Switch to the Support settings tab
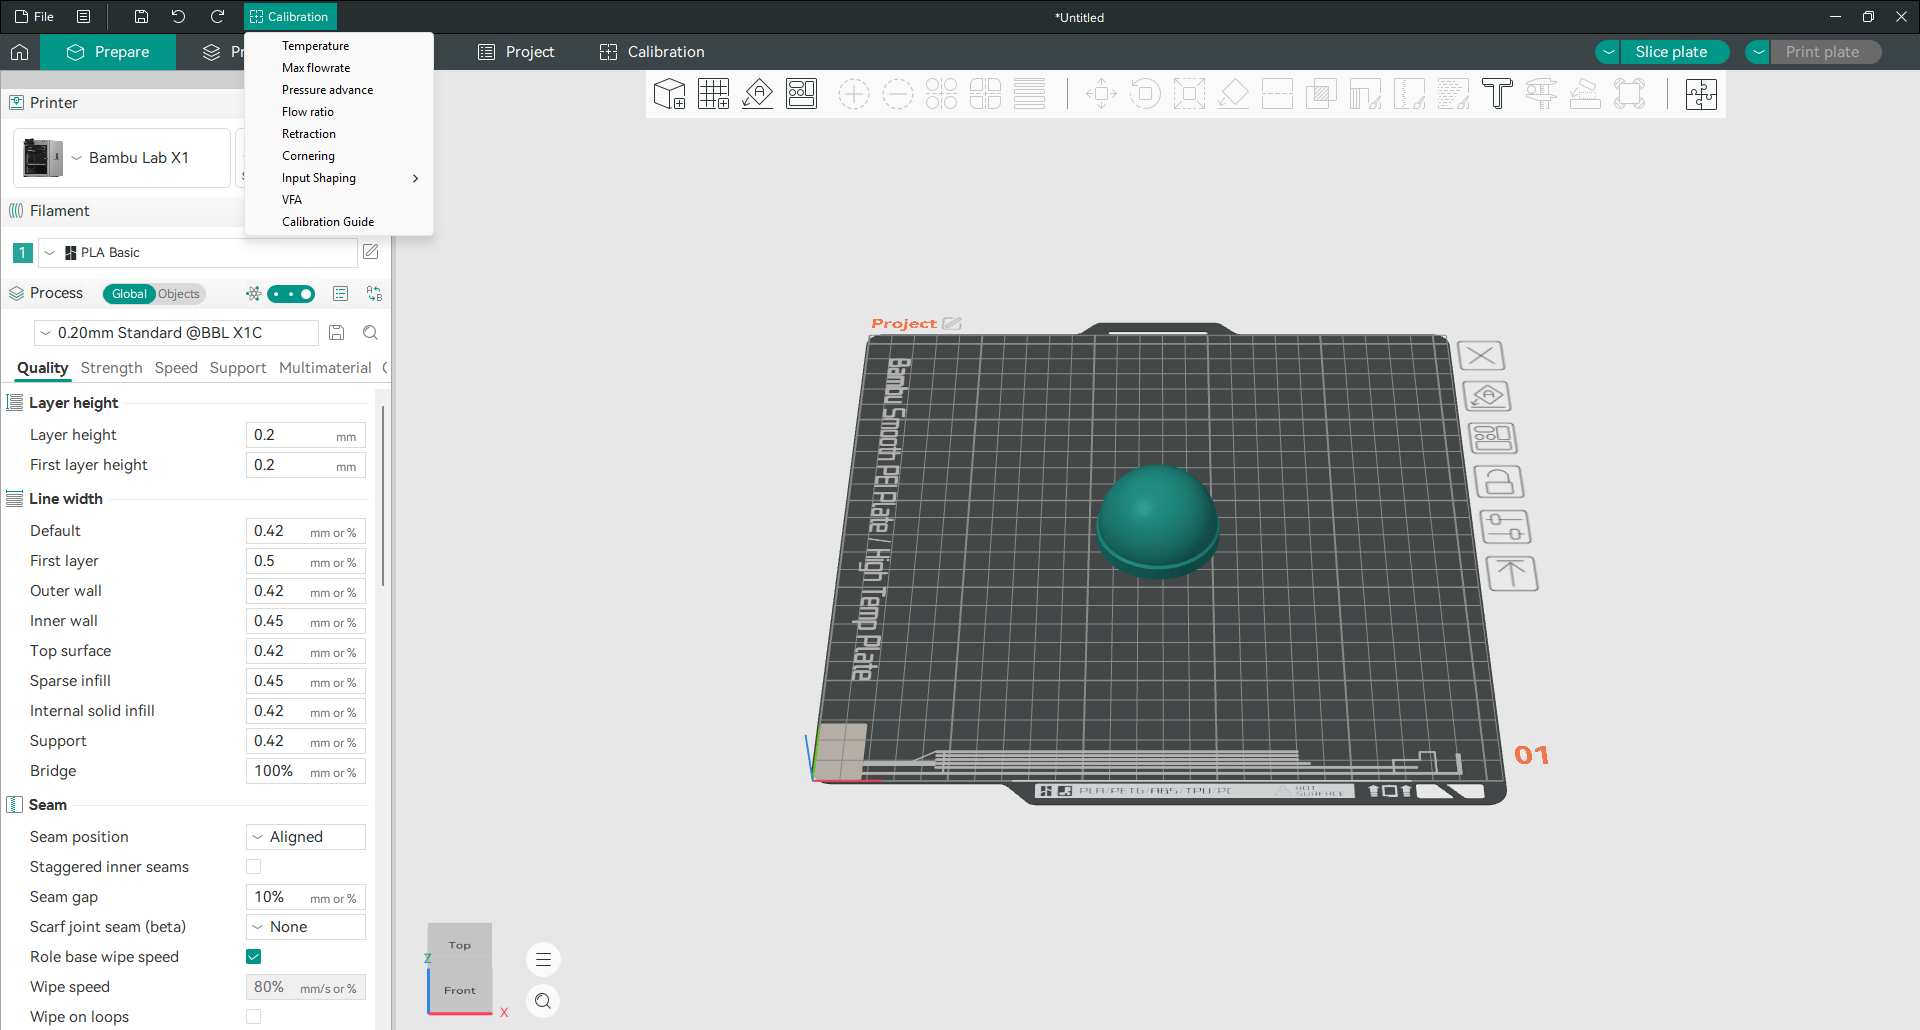Image resolution: width=1920 pixels, height=1030 pixels. (x=238, y=368)
